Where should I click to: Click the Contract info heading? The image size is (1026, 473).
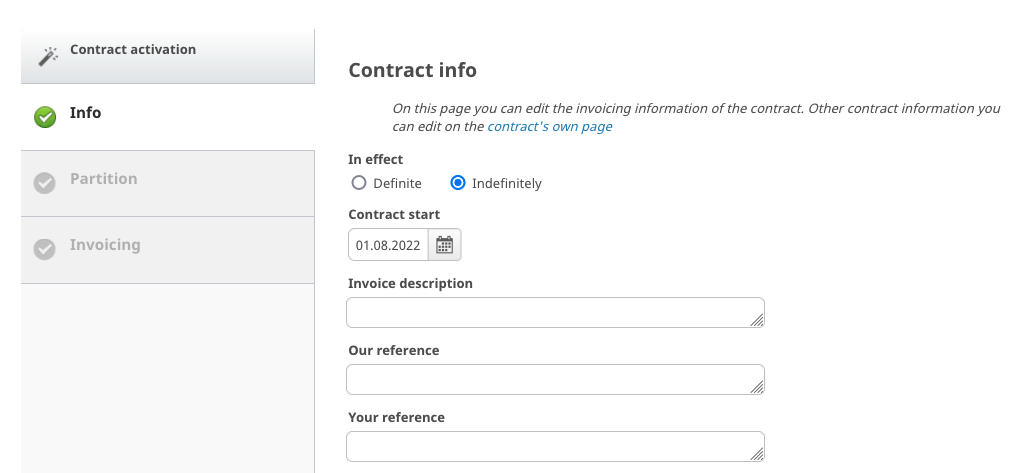[412, 70]
